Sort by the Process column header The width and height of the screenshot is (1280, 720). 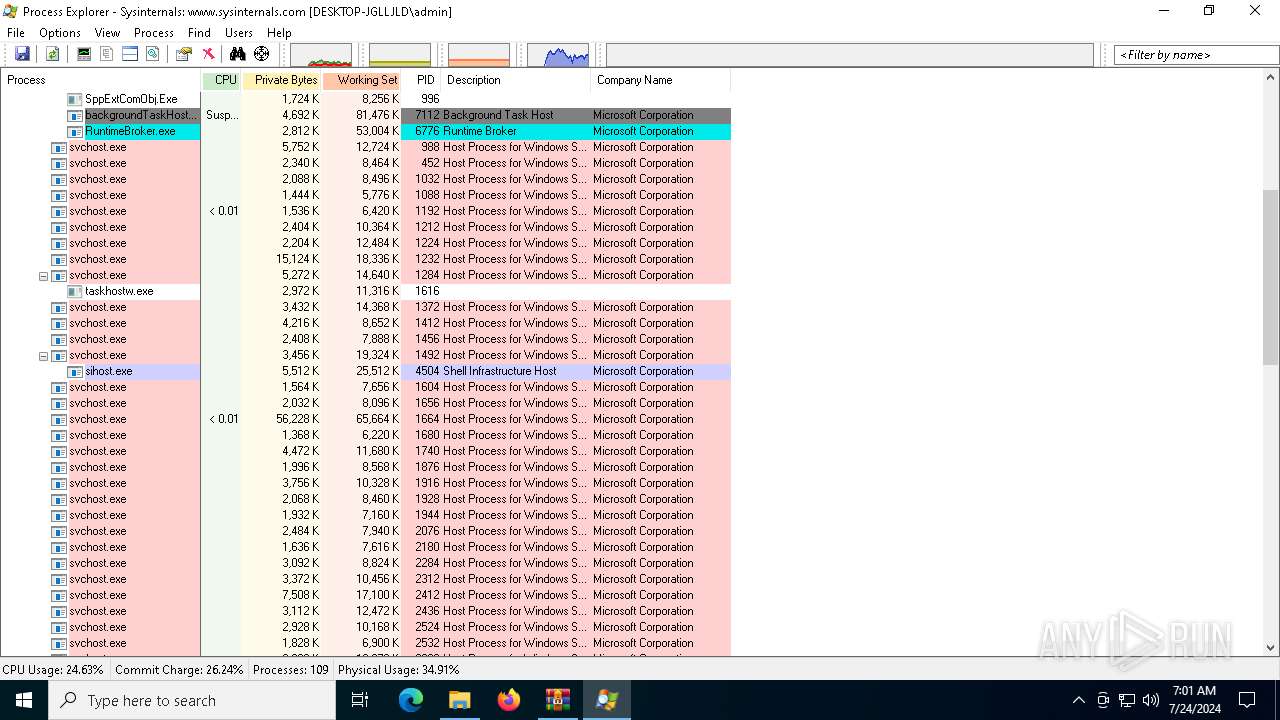(x=100, y=80)
